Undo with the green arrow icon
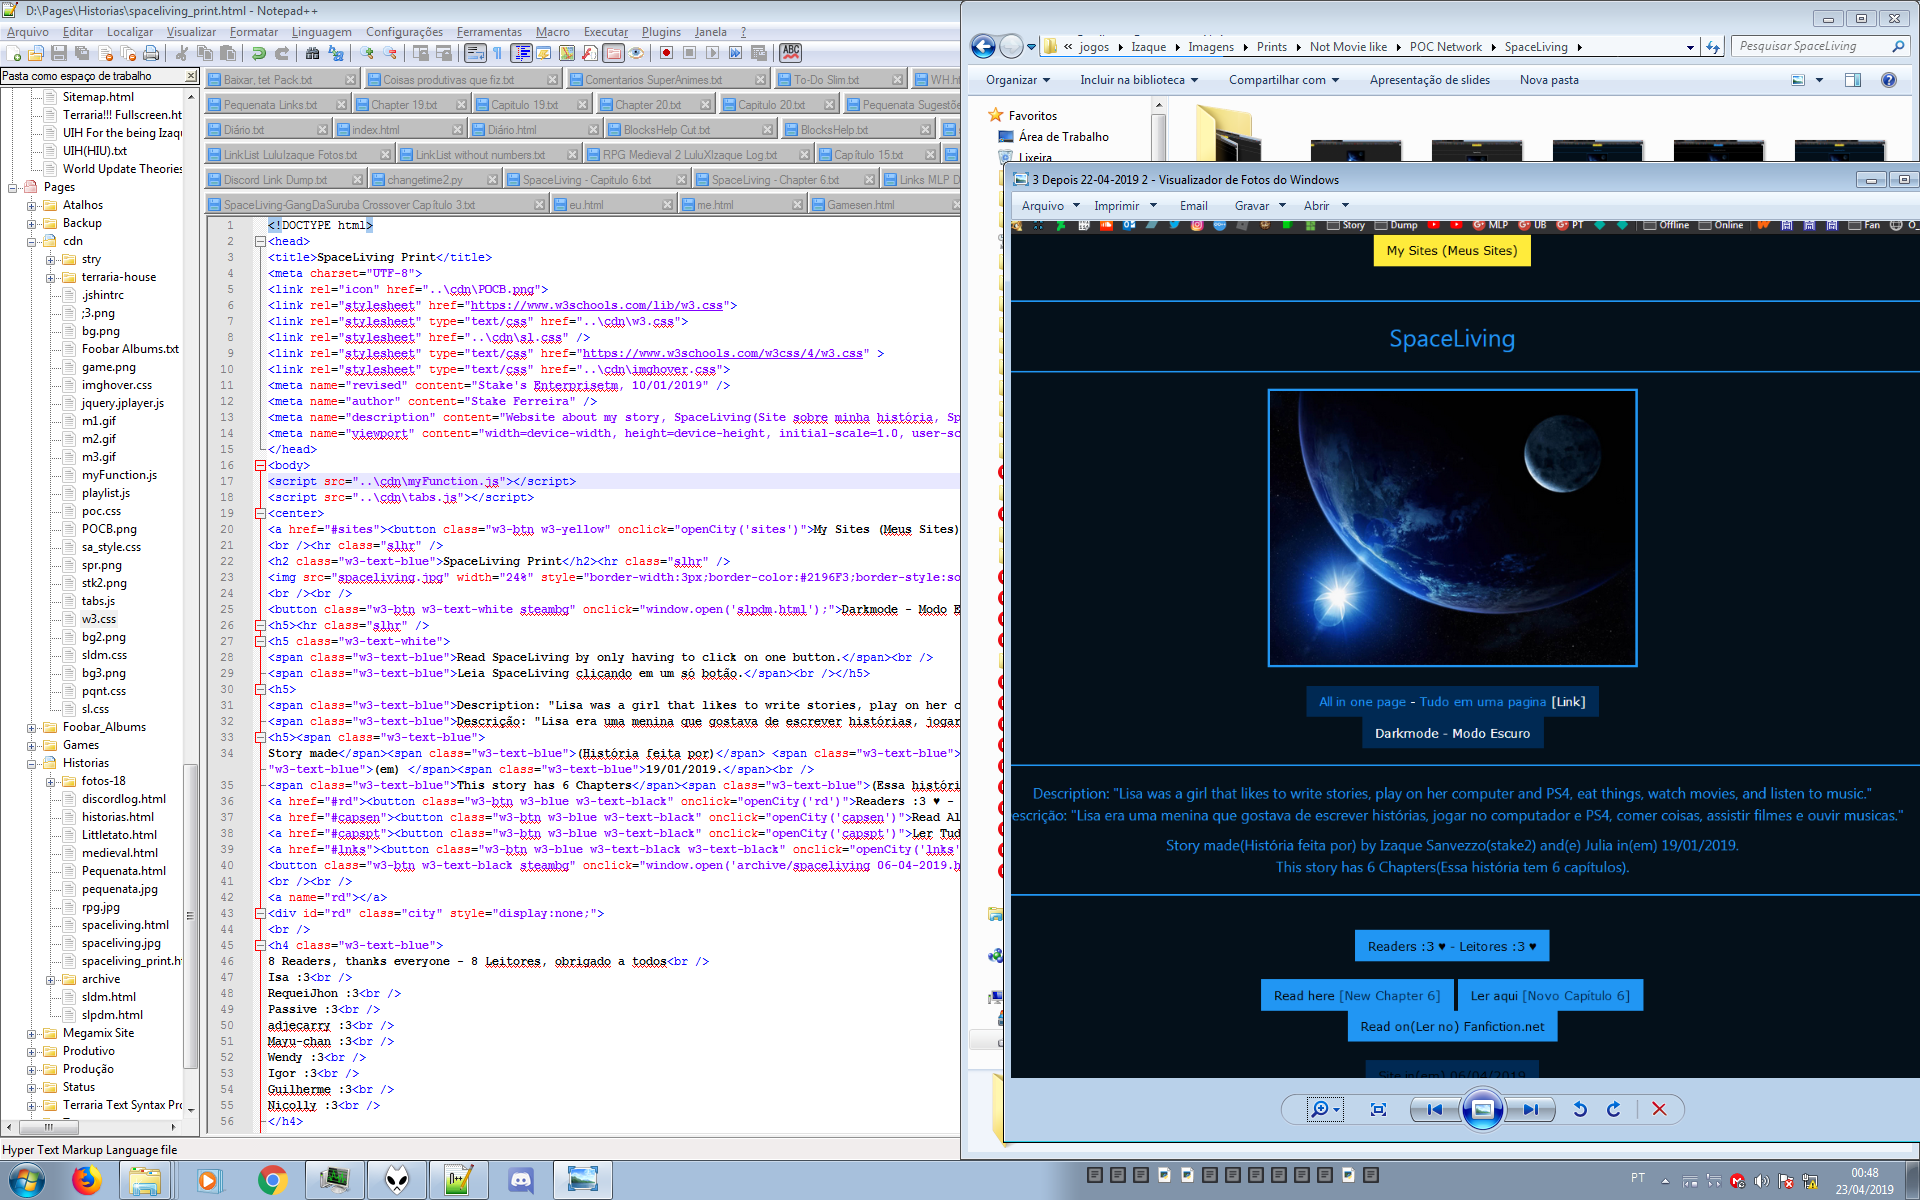 (258, 53)
